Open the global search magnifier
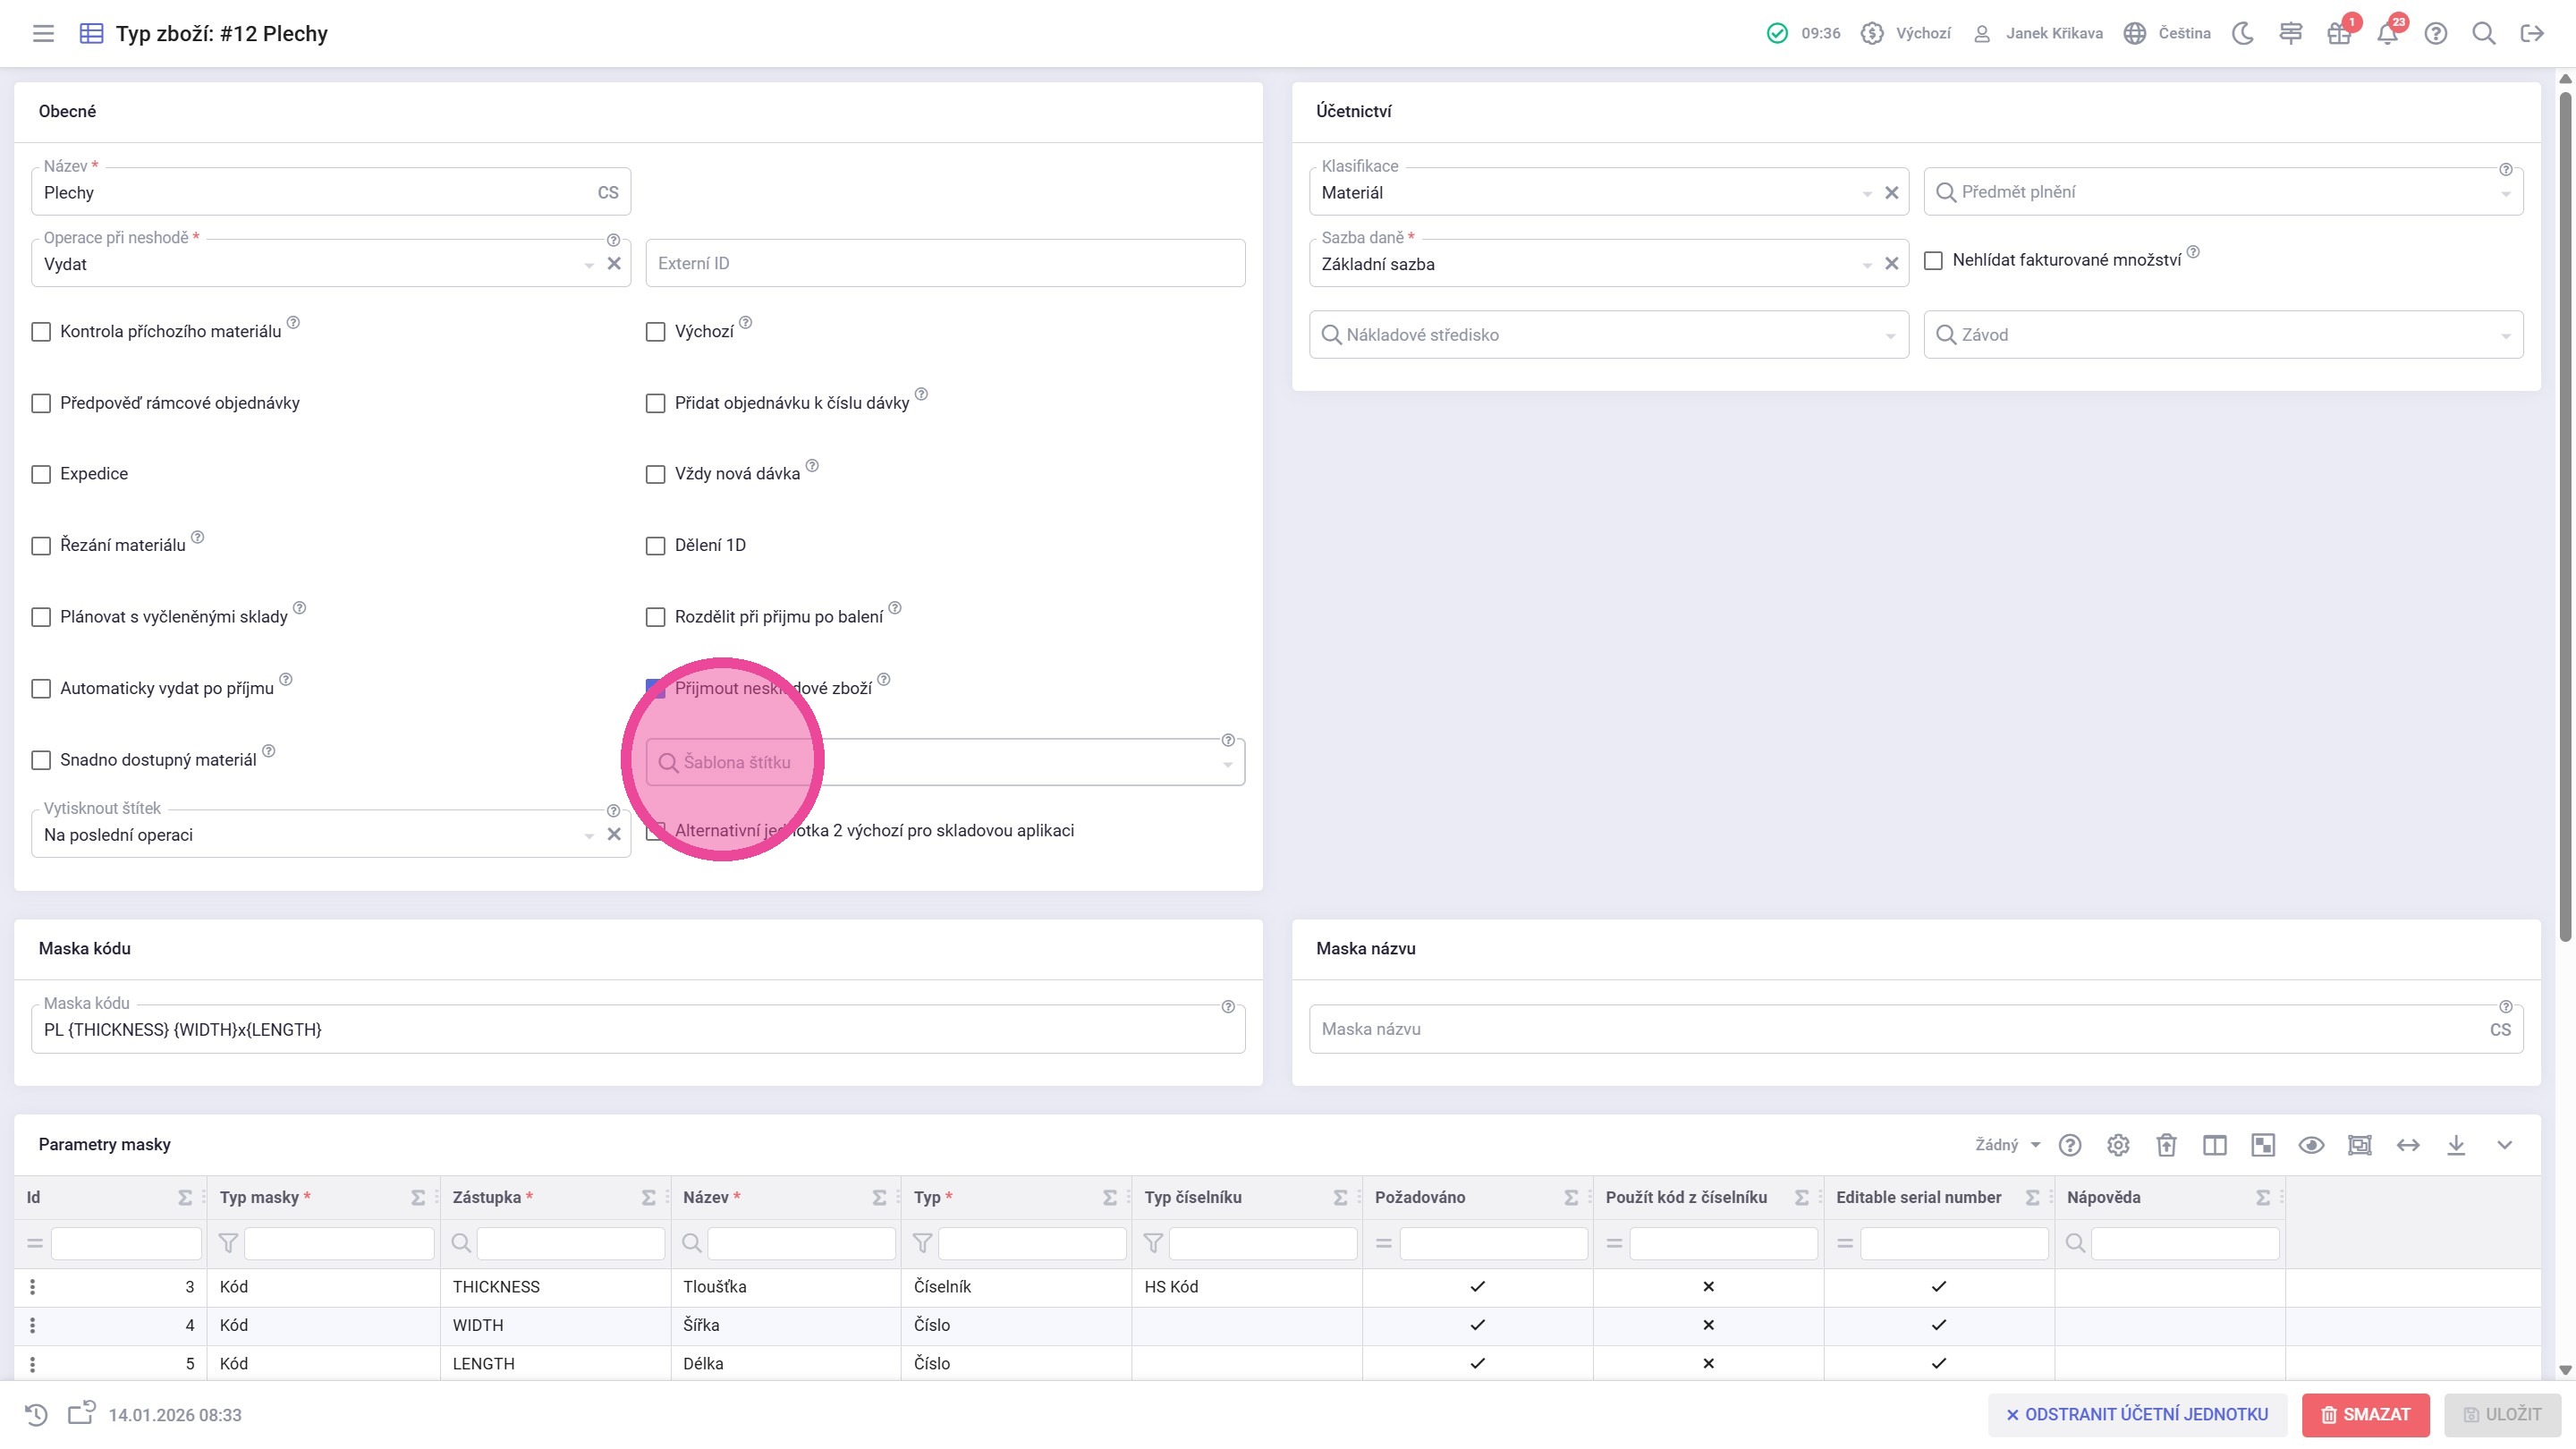This screenshot has height=1449, width=2576. (2483, 33)
